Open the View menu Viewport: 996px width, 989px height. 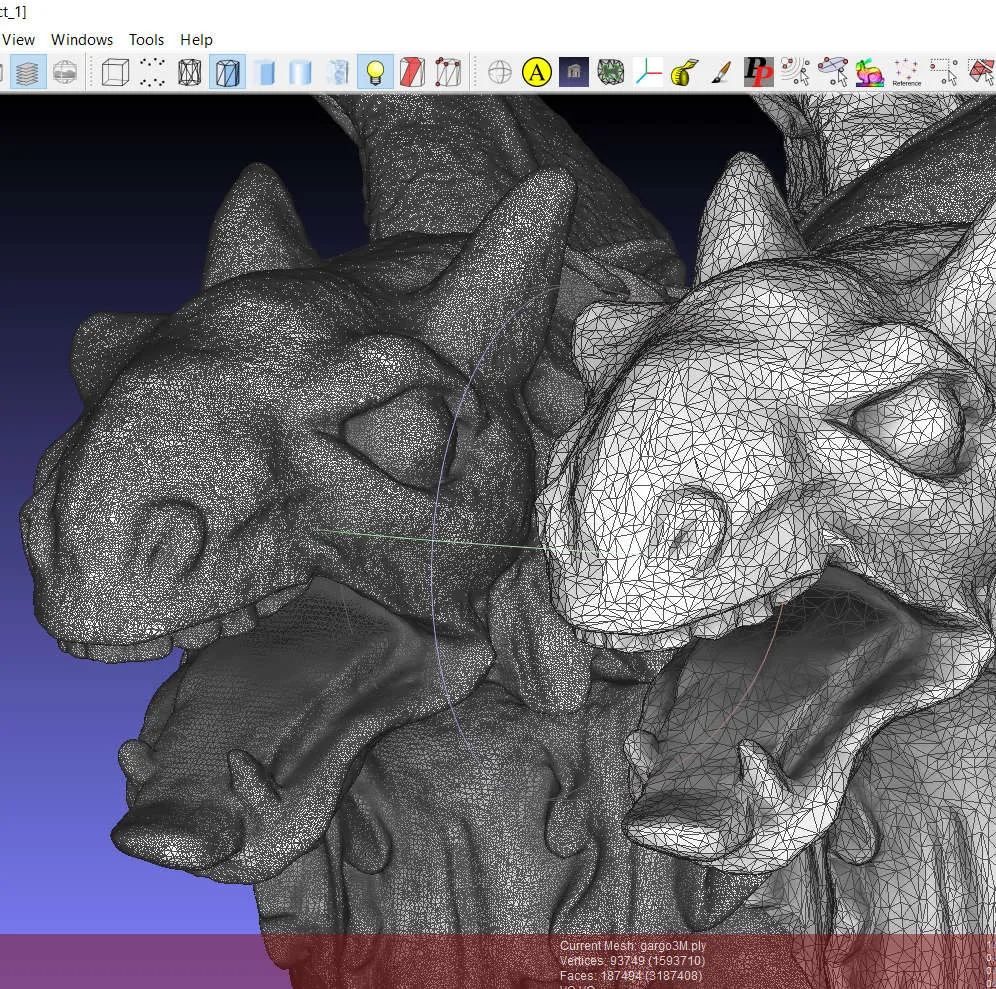point(19,40)
